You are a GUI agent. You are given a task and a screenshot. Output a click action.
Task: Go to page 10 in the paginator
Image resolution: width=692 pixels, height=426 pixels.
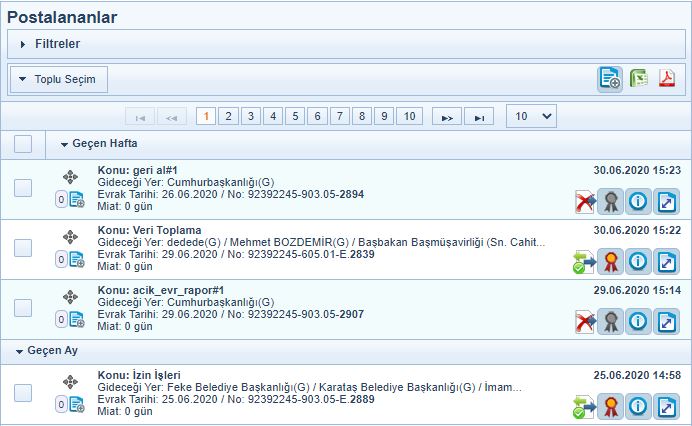tap(408, 116)
